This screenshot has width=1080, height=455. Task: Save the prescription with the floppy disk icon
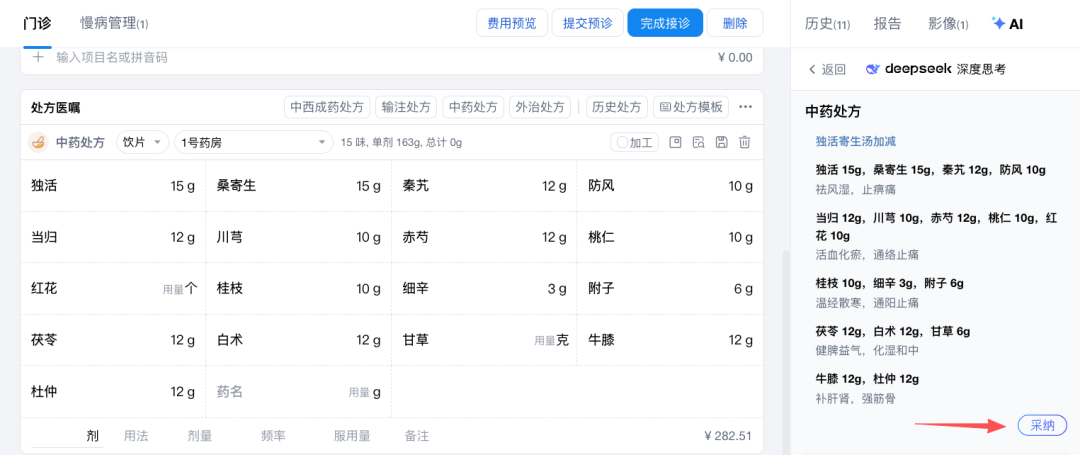721,142
